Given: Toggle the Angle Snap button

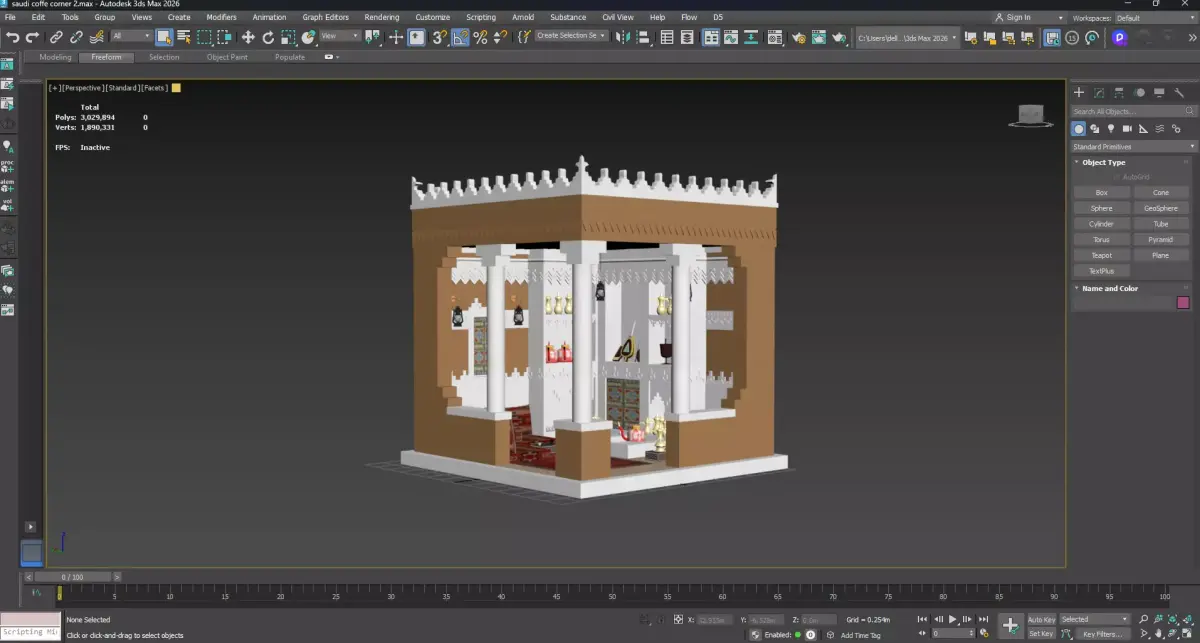Looking at the screenshot, I should [460, 37].
